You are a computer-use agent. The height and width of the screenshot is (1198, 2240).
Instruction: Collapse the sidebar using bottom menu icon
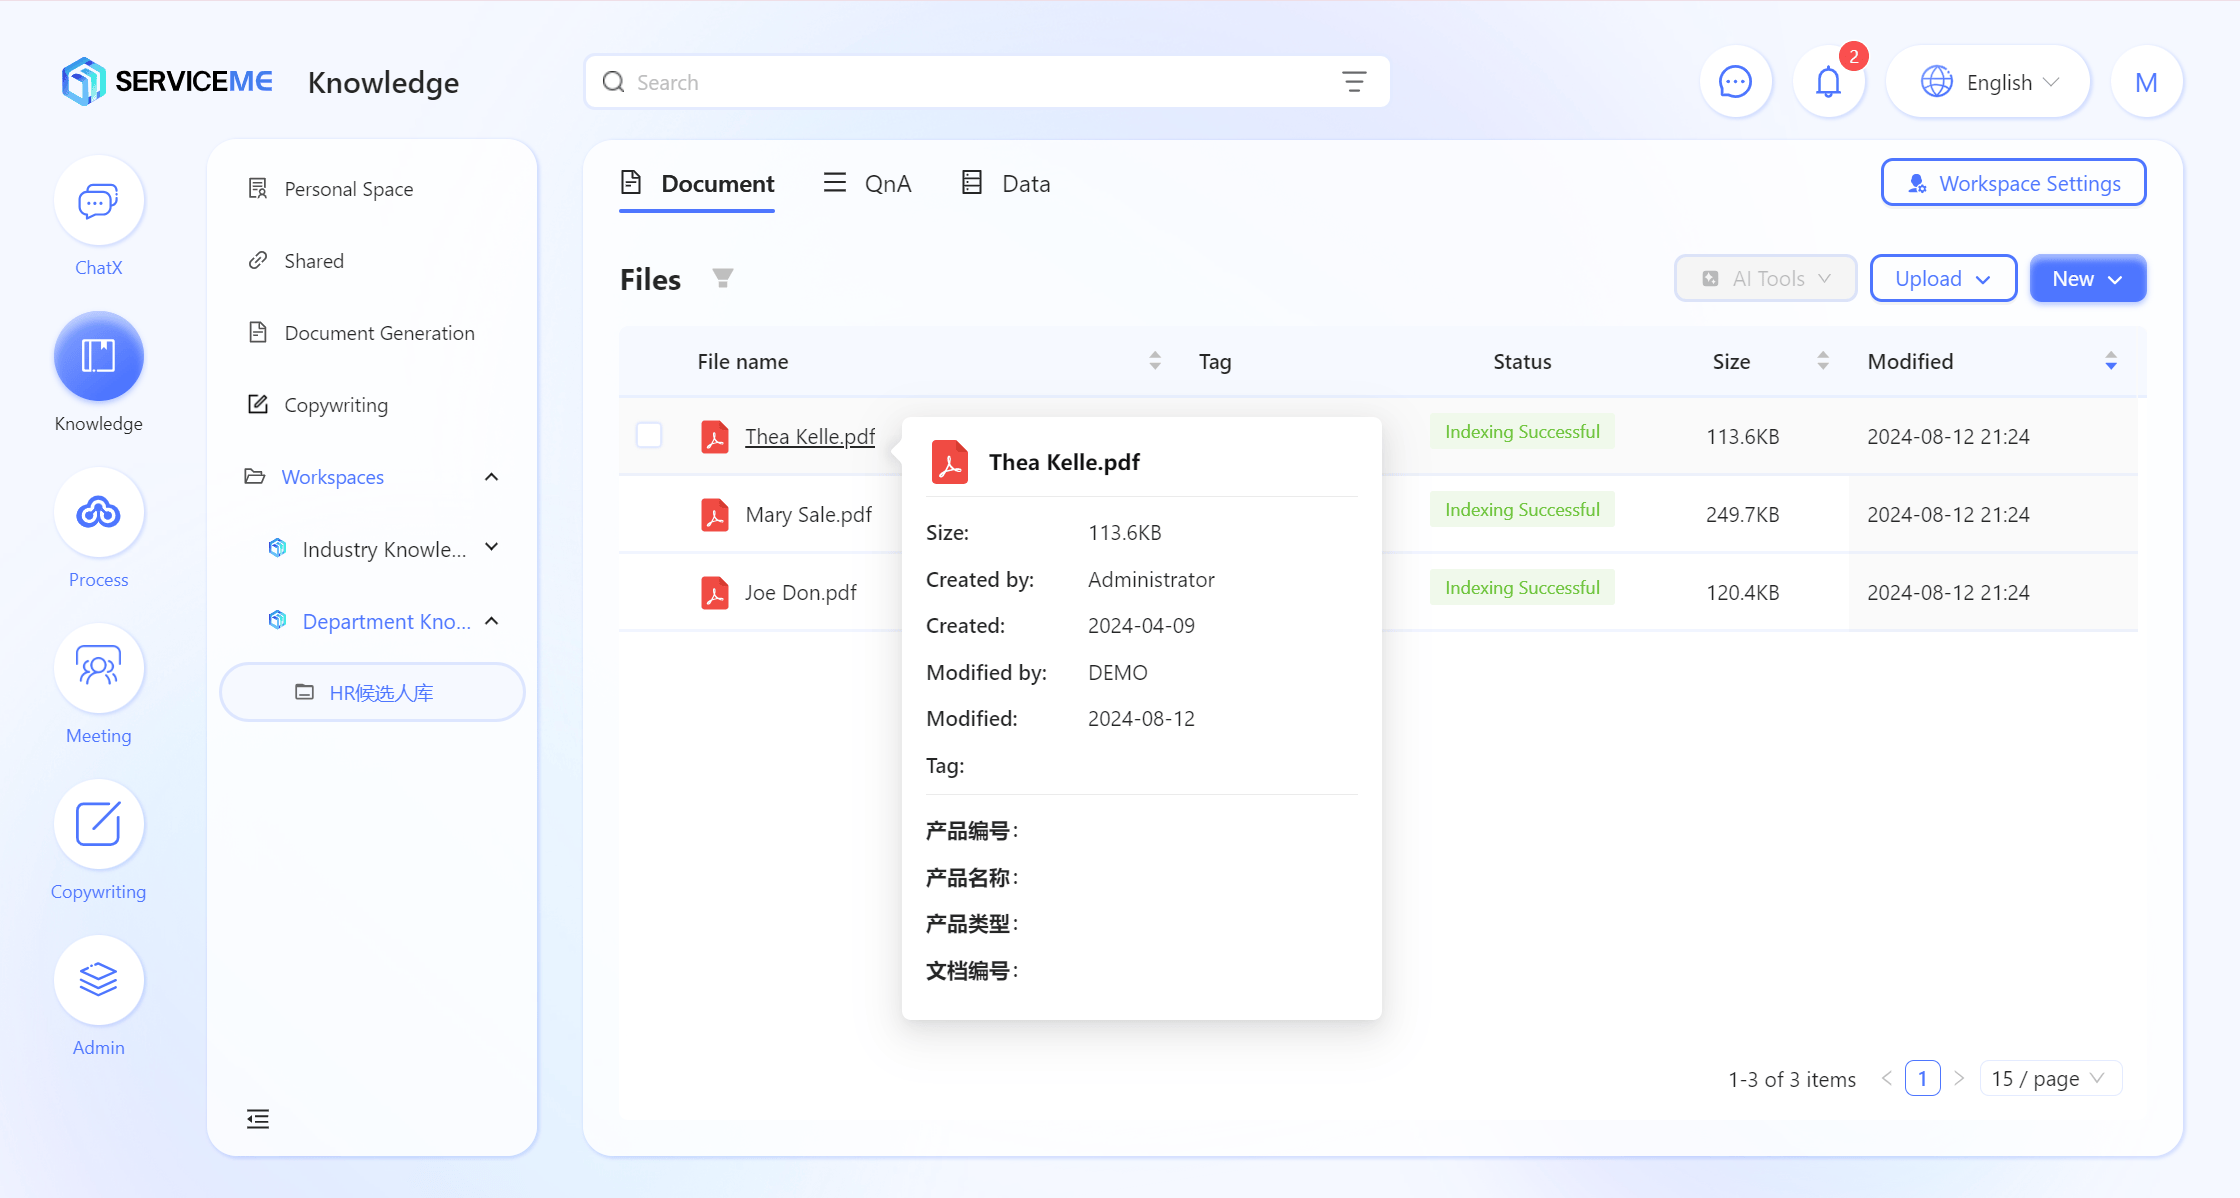point(258,1119)
